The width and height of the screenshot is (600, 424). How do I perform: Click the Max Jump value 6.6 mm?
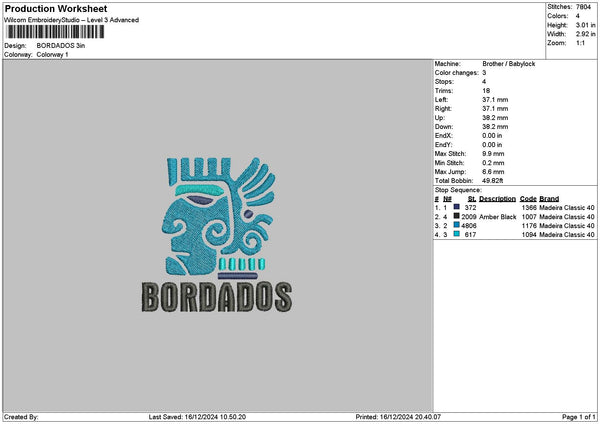click(x=493, y=172)
